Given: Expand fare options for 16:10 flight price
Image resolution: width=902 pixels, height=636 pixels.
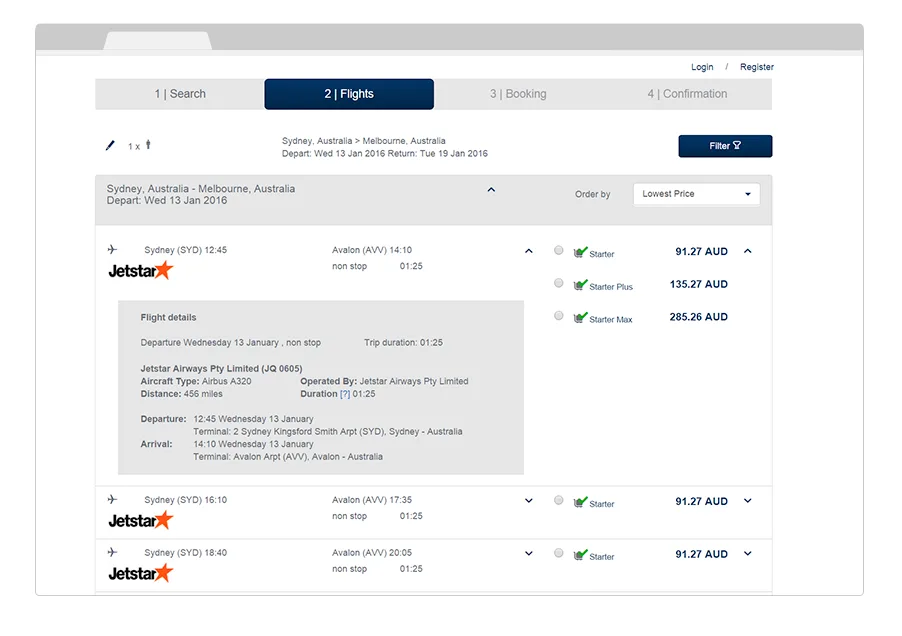Looking at the screenshot, I should pos(747,501).
